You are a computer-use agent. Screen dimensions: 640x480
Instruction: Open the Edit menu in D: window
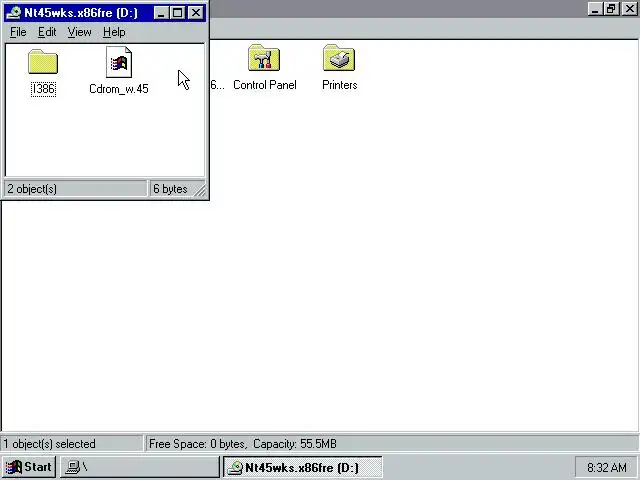[x=47, y=32]
